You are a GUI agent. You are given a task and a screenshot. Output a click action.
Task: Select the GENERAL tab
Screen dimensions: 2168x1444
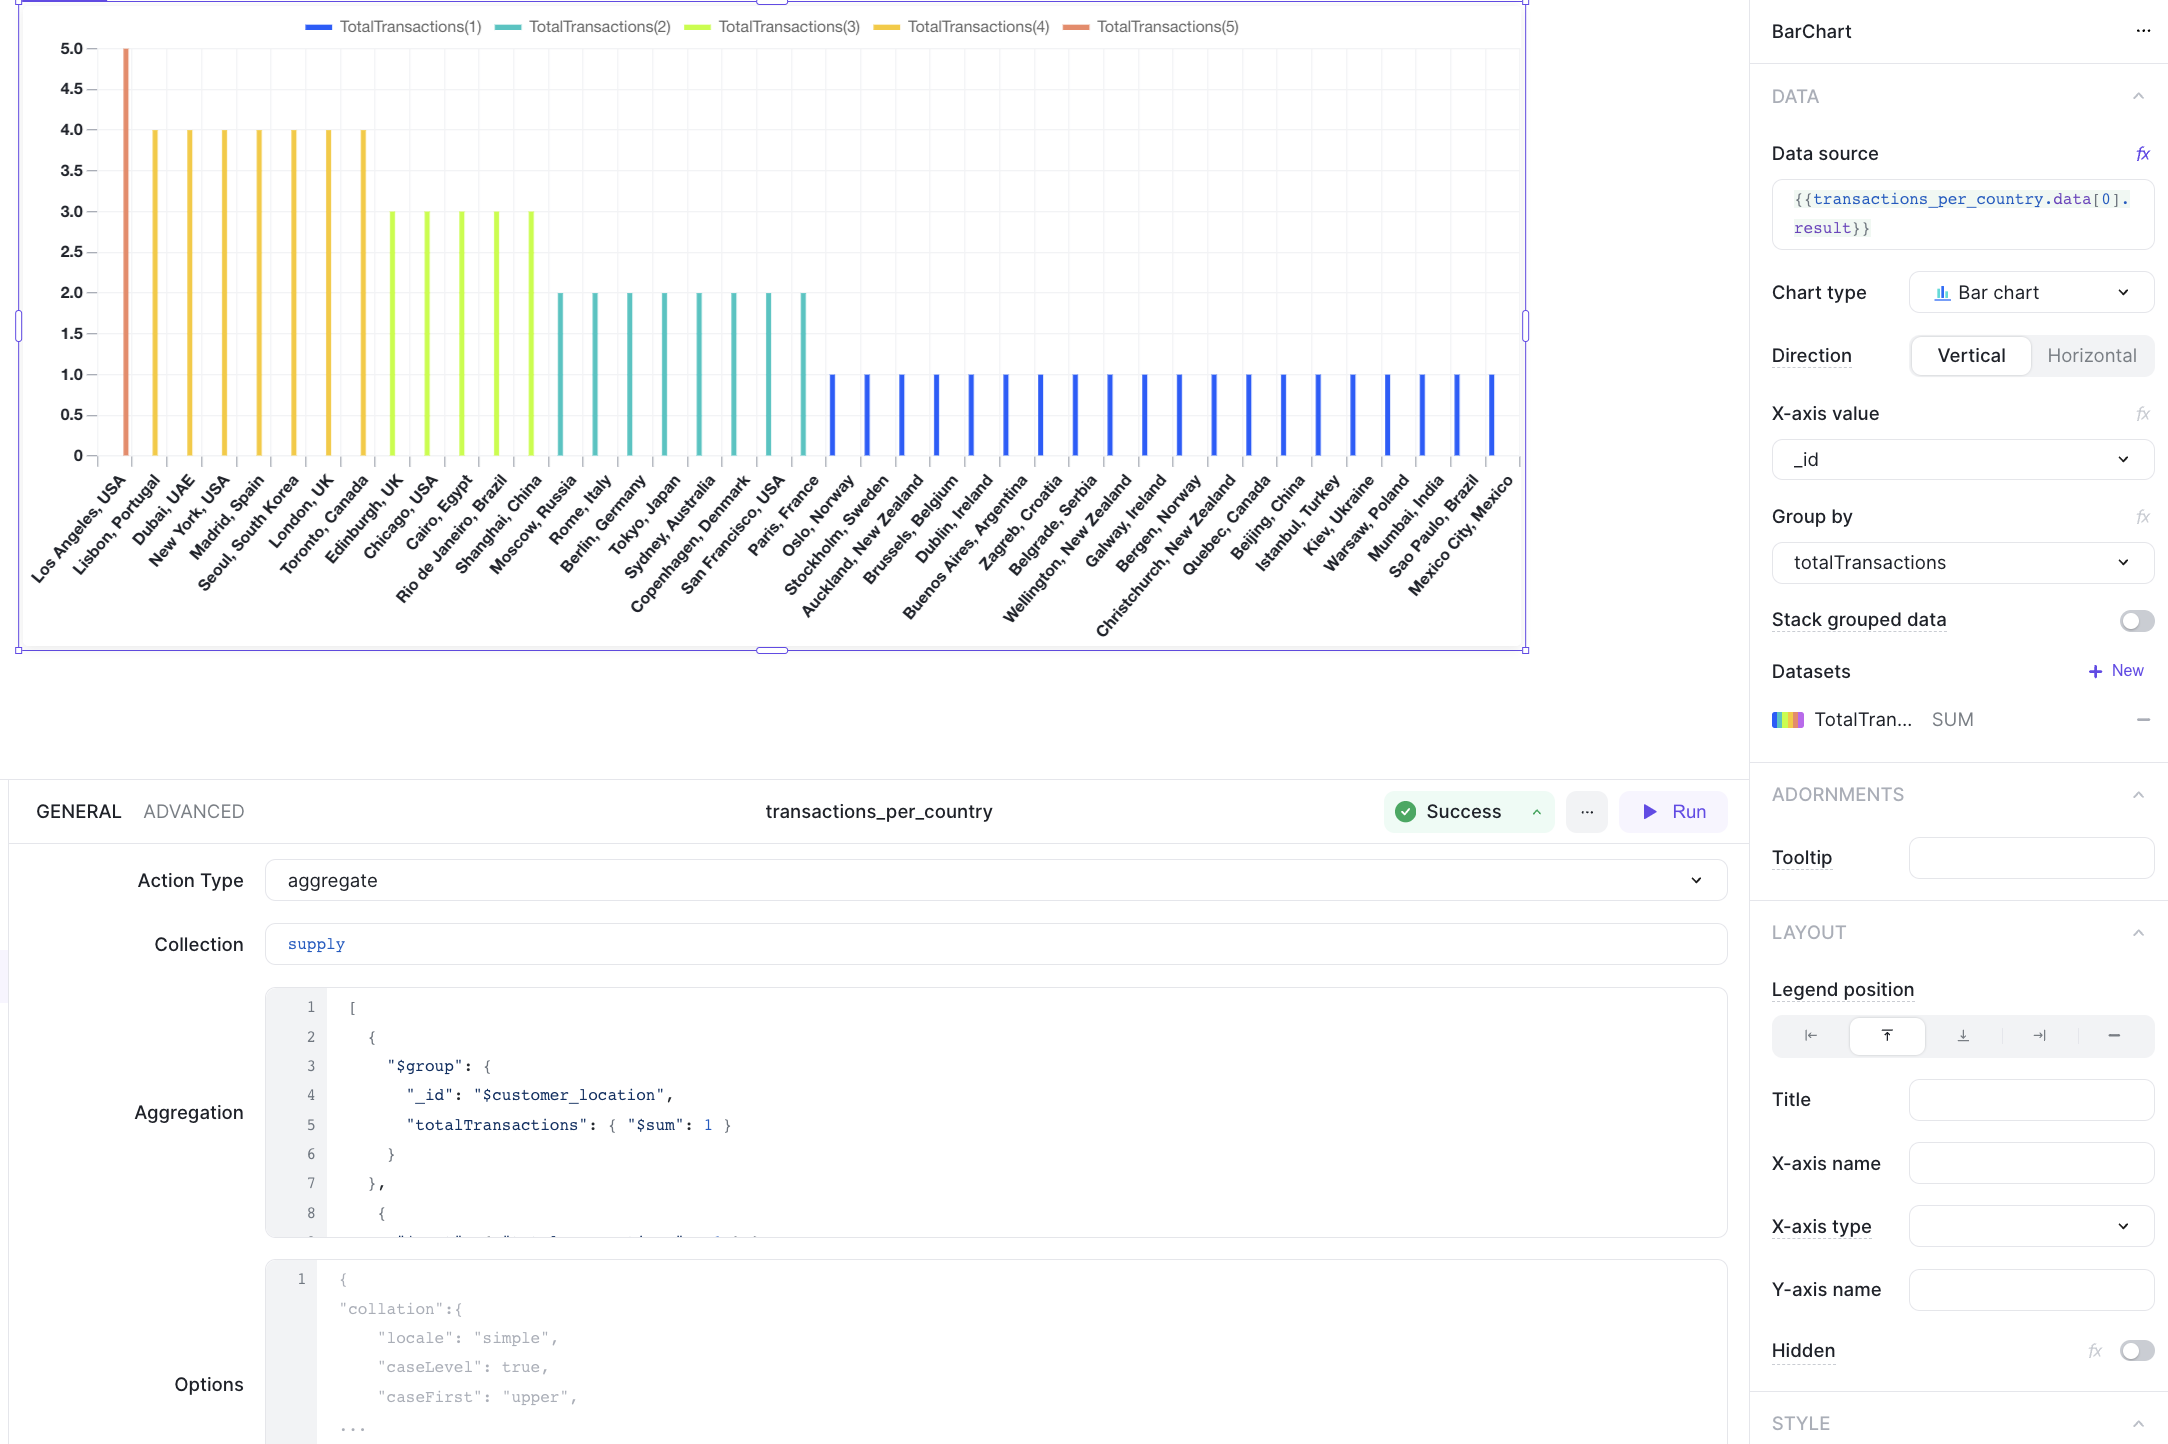[78, 812]
